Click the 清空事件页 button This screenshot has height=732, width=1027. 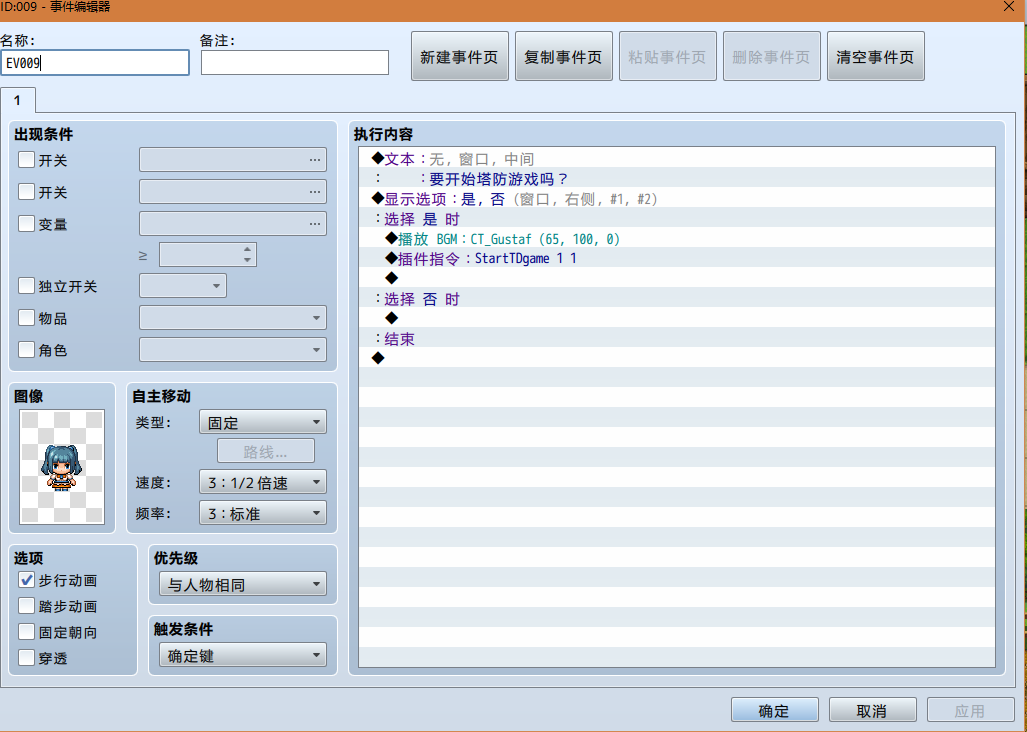tap(876, 57)
